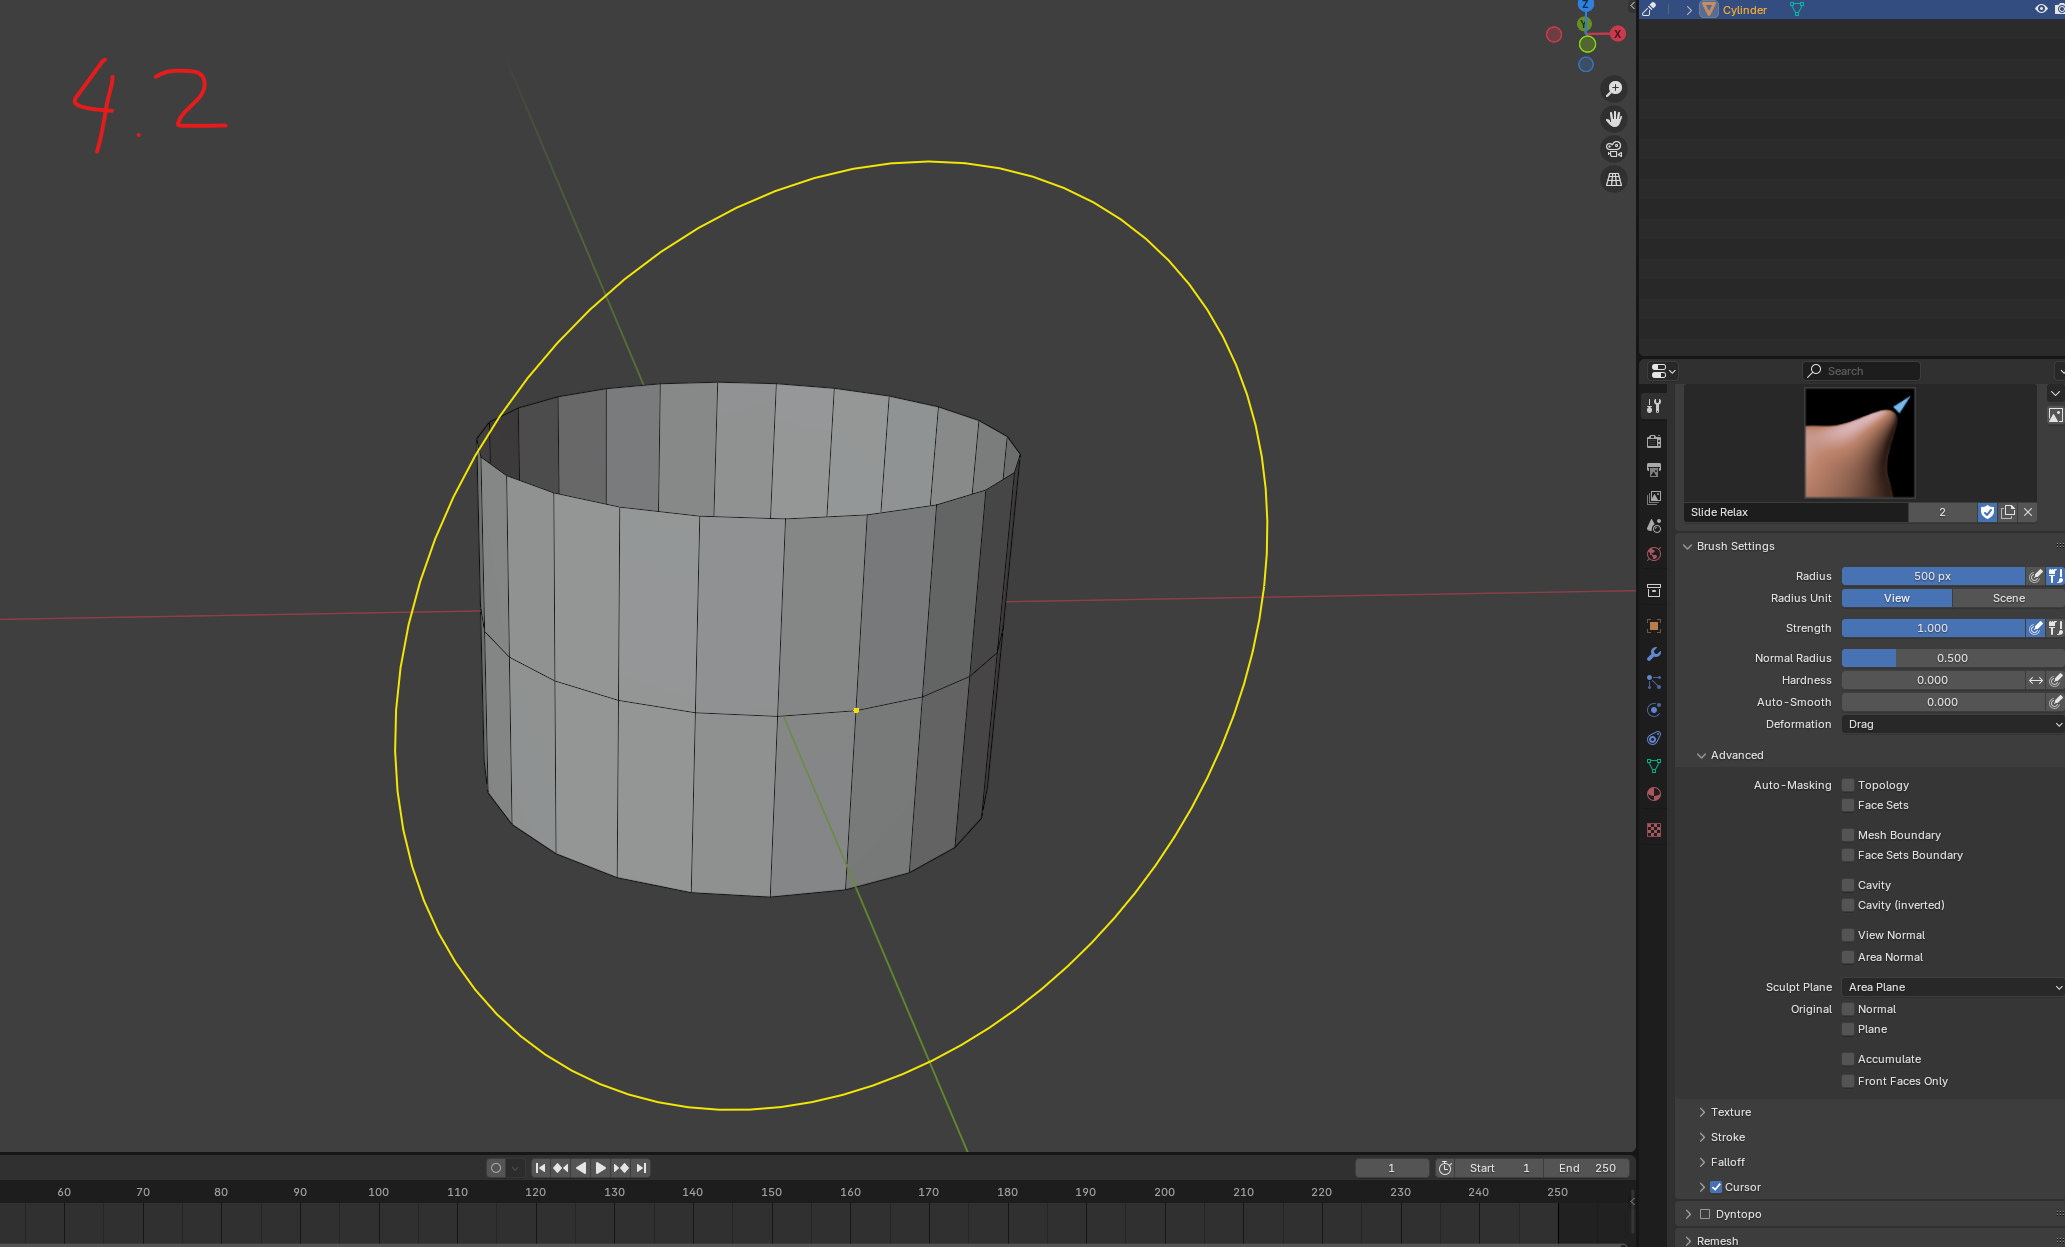Image resolution: width=2065 pixels, height=1247 pixels.
Task: Set Radius Unit to Scene
Action: coord(2007,598)
